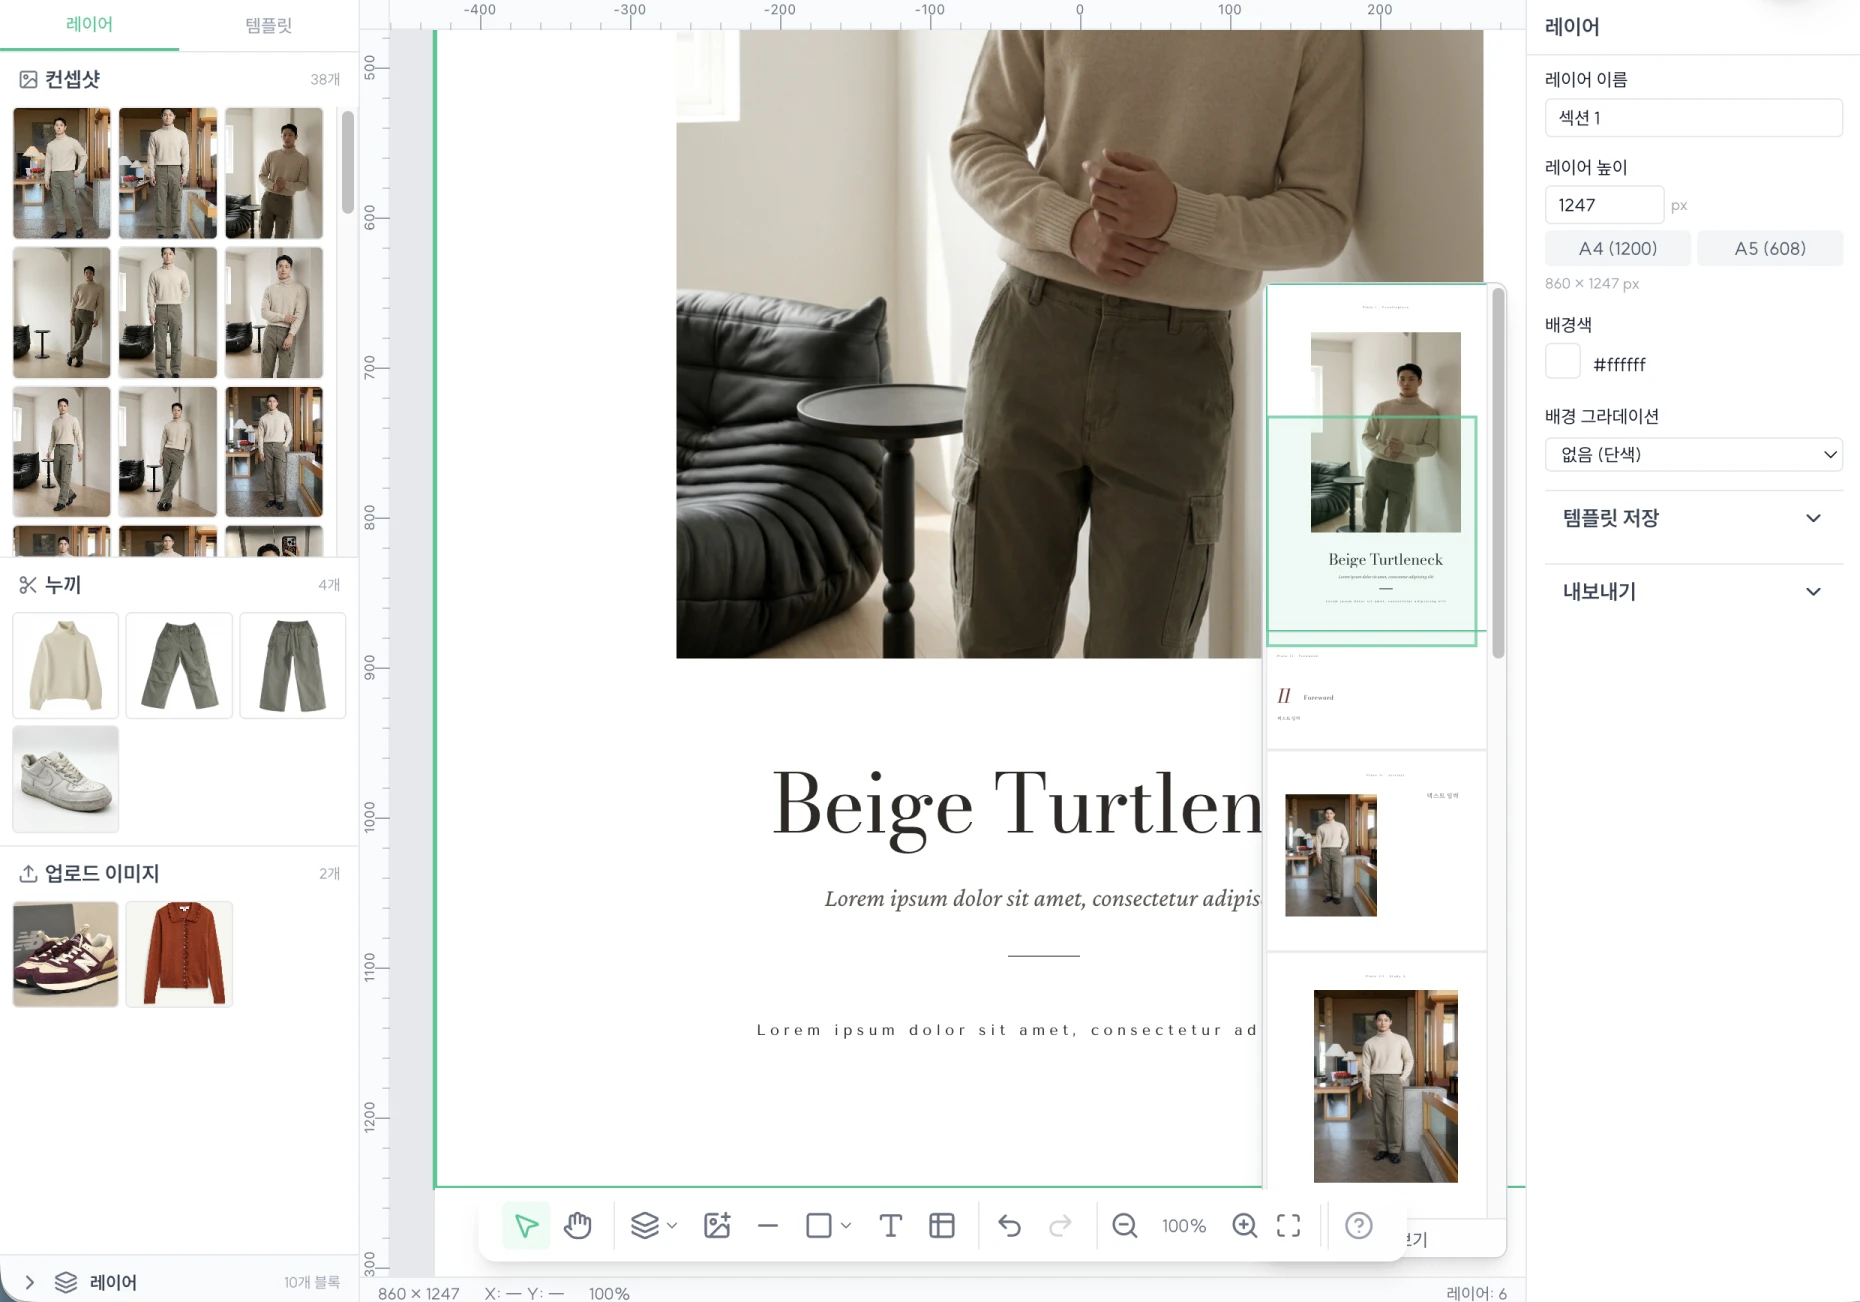This screenshot has height=1302, width=1860.
Task: Zoom out with the minus magnifier
Action: [x=1125, y=1226]
